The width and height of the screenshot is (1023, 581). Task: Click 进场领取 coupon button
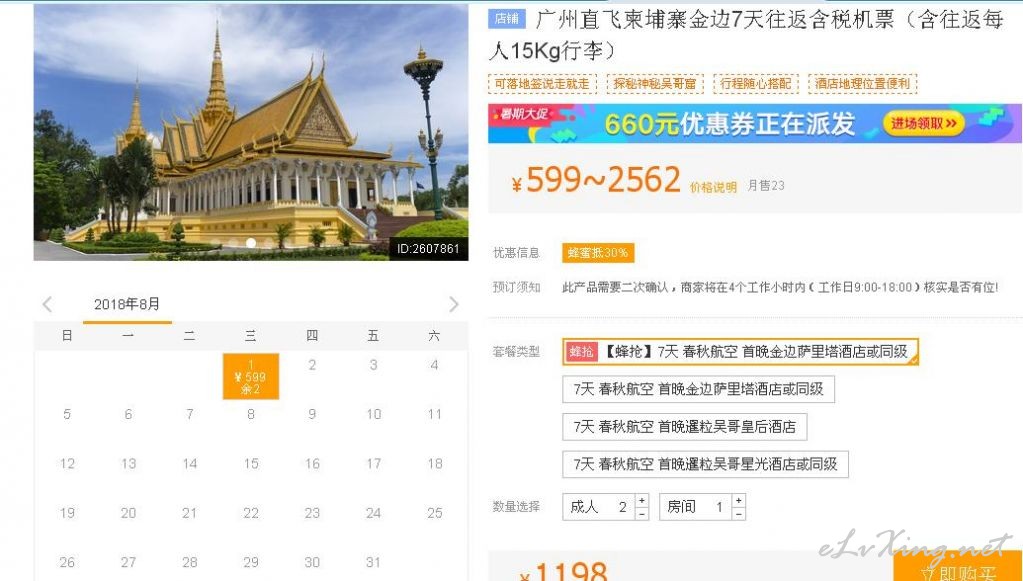pos(924,123)
